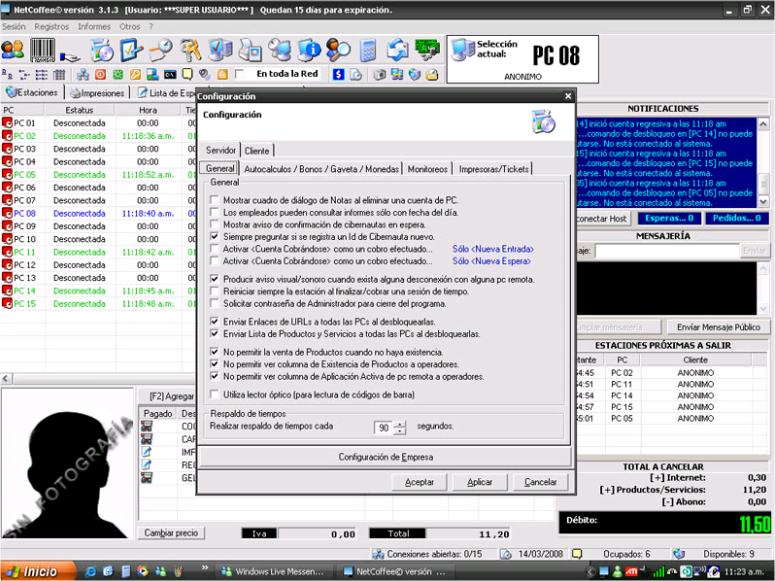This screenshot has height=581, width=775.
Task: Click the stations list left scroll arrow
Action: tap(6, 379)
